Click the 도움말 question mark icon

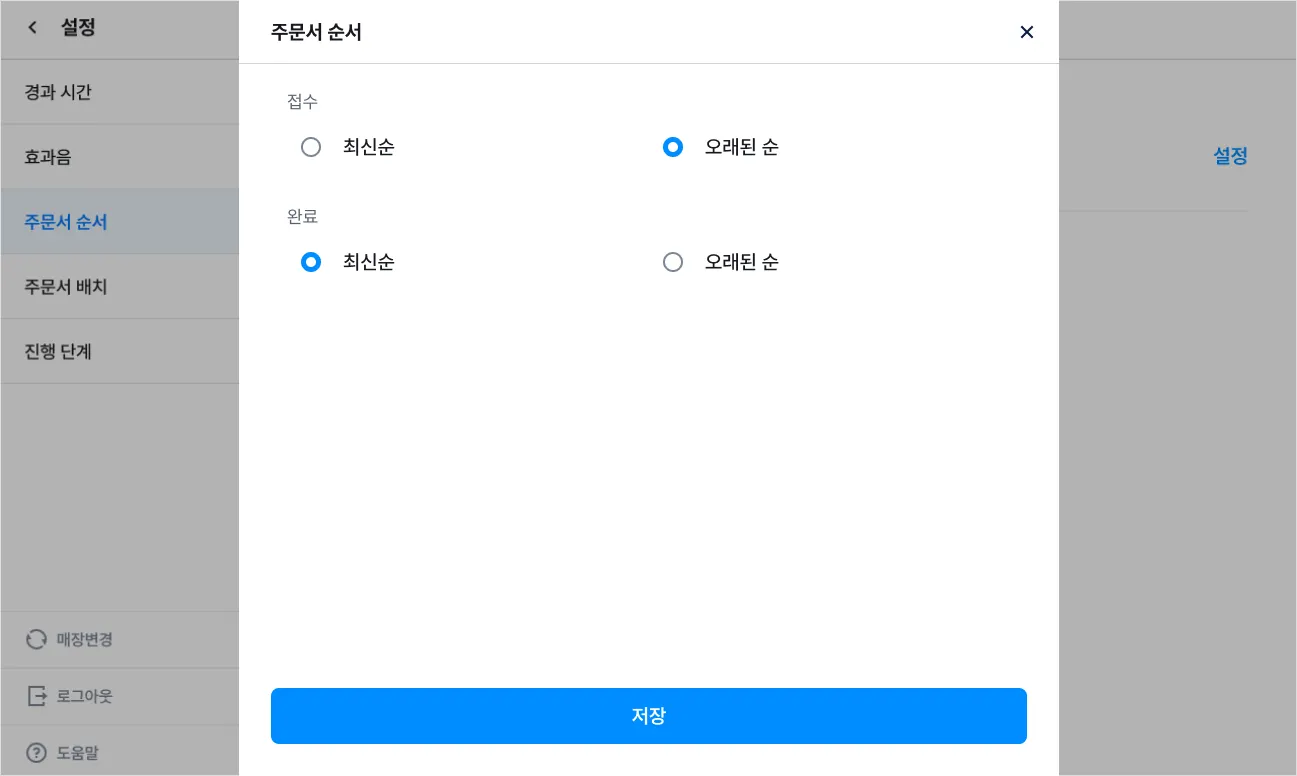(37, 753)
